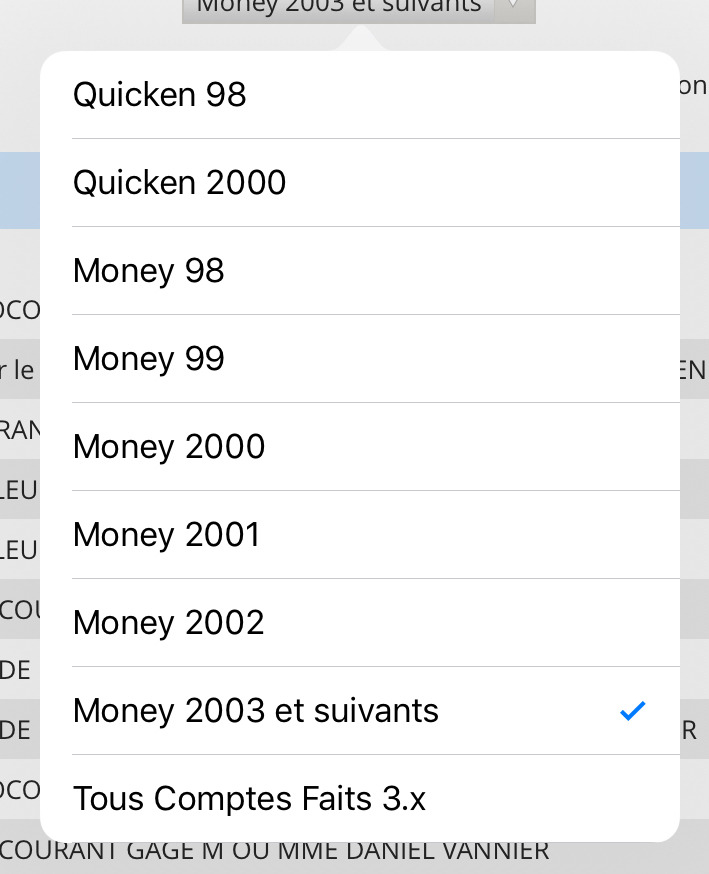
Task: Choose Quicken 2000 from the list
Action: 180,183
